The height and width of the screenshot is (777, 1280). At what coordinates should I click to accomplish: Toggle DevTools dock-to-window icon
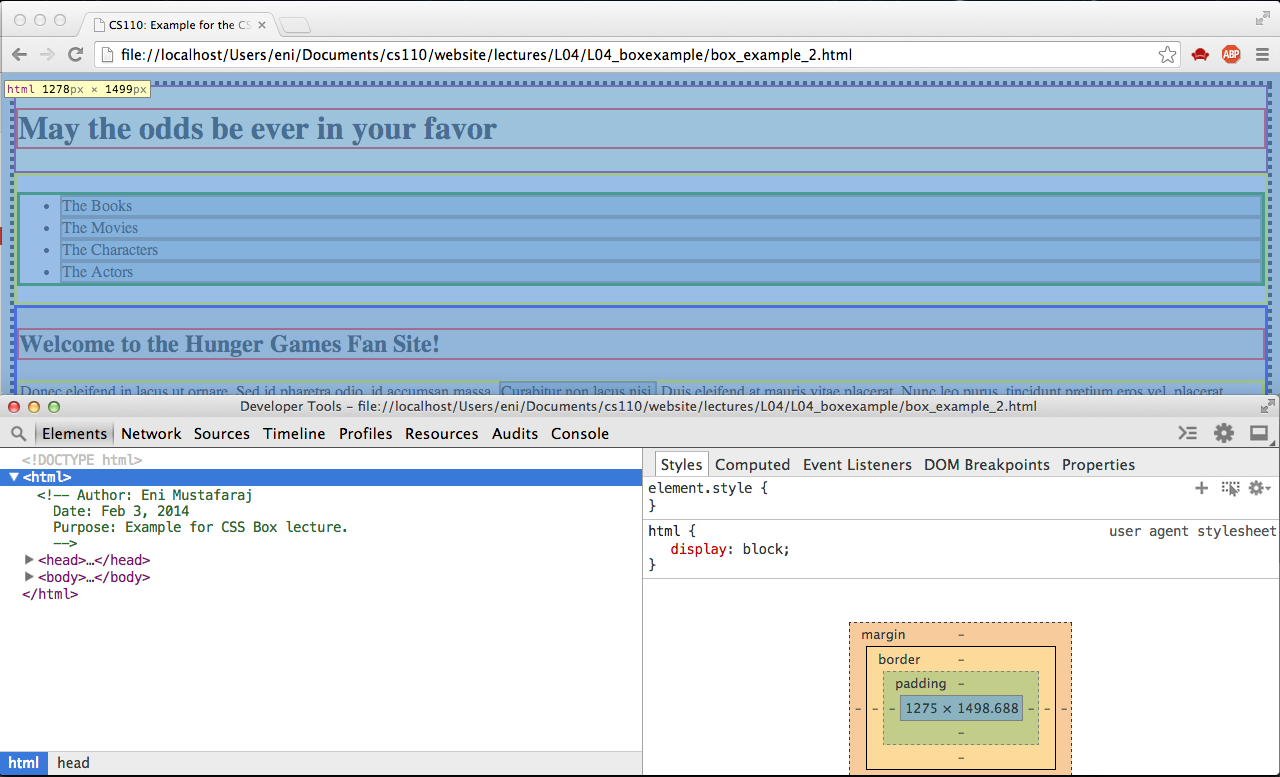click(x=1259, y=433)
